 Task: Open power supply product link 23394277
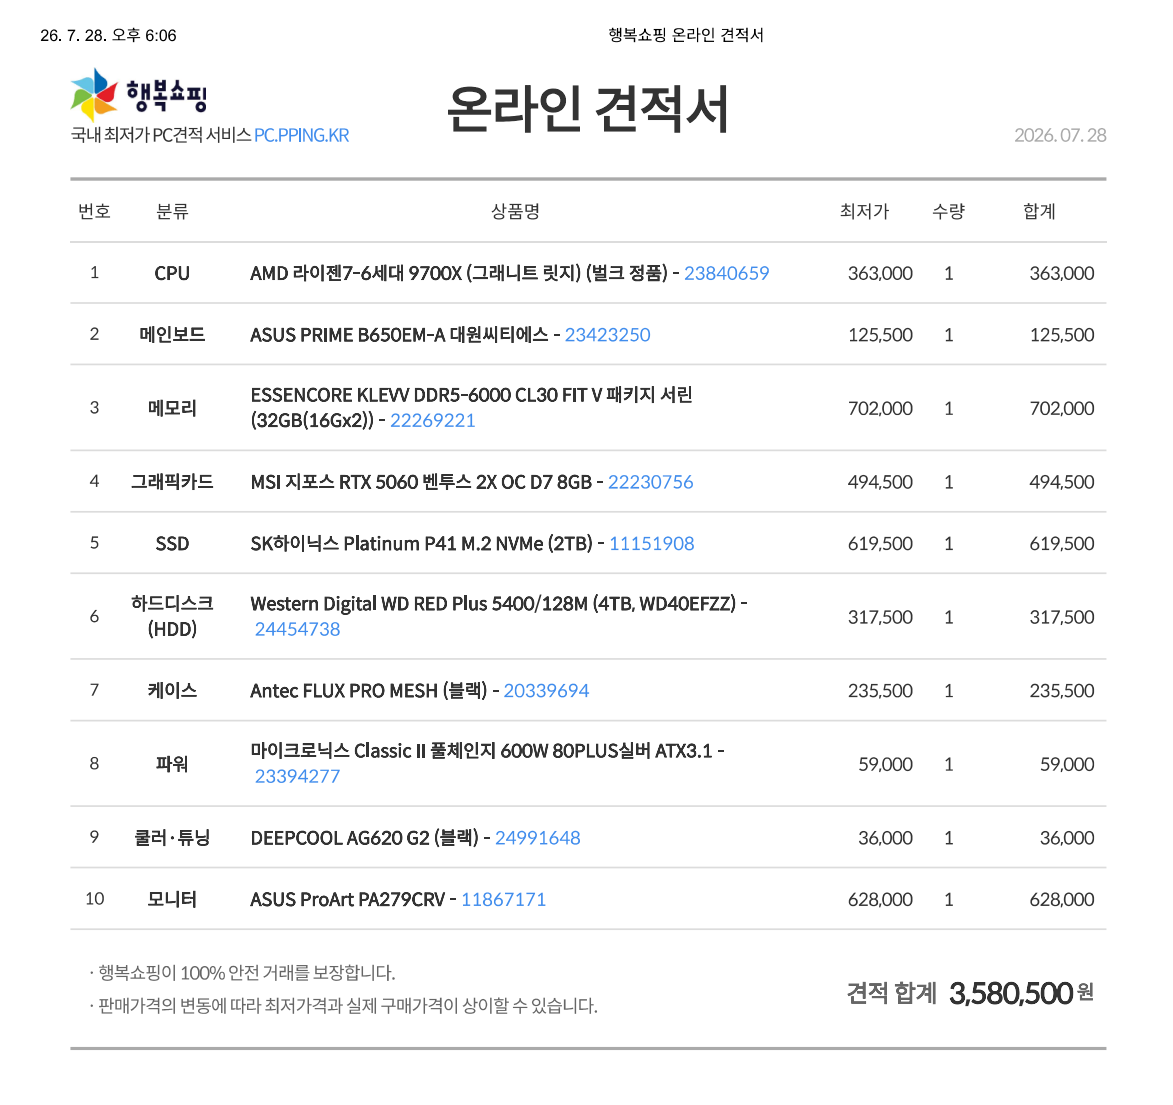(x=297, y=777)
